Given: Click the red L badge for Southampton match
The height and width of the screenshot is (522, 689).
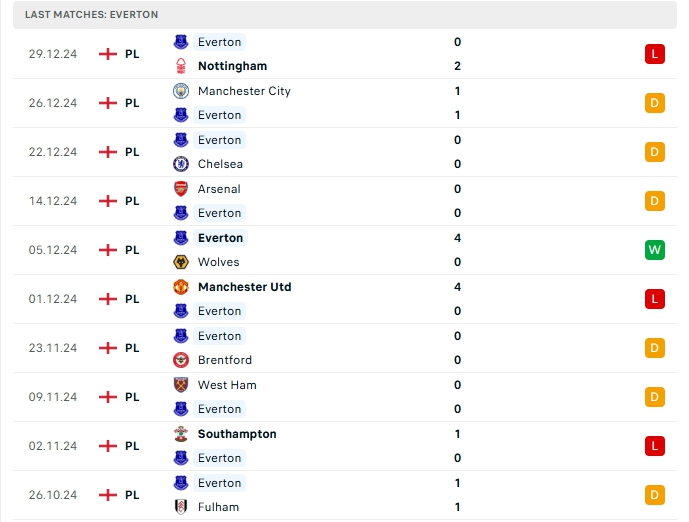Looking at the screenshot, I should [655, 446].
